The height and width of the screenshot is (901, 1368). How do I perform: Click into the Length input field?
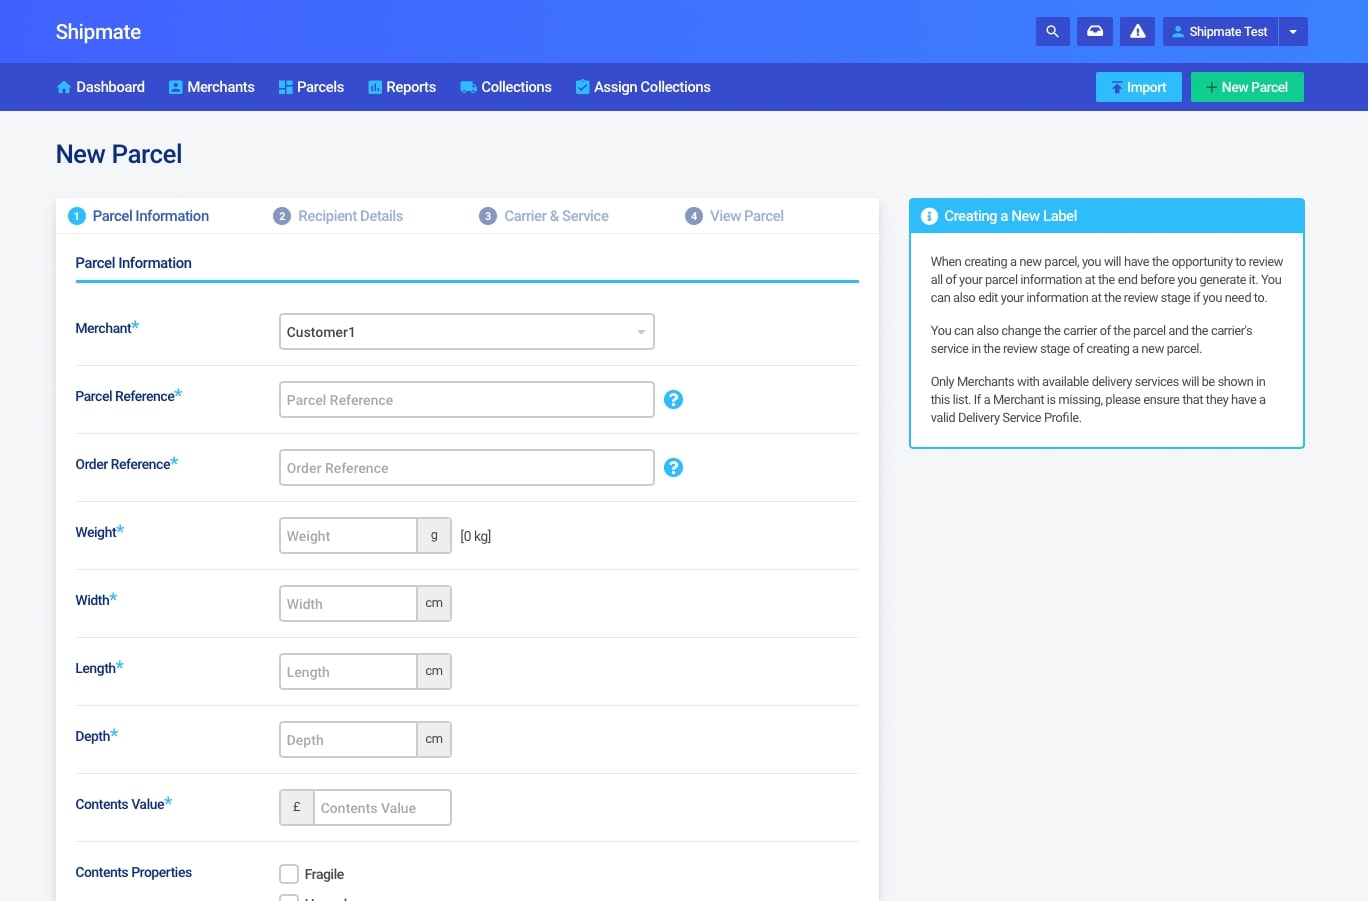pyautogui.click(x=348, y=672)
